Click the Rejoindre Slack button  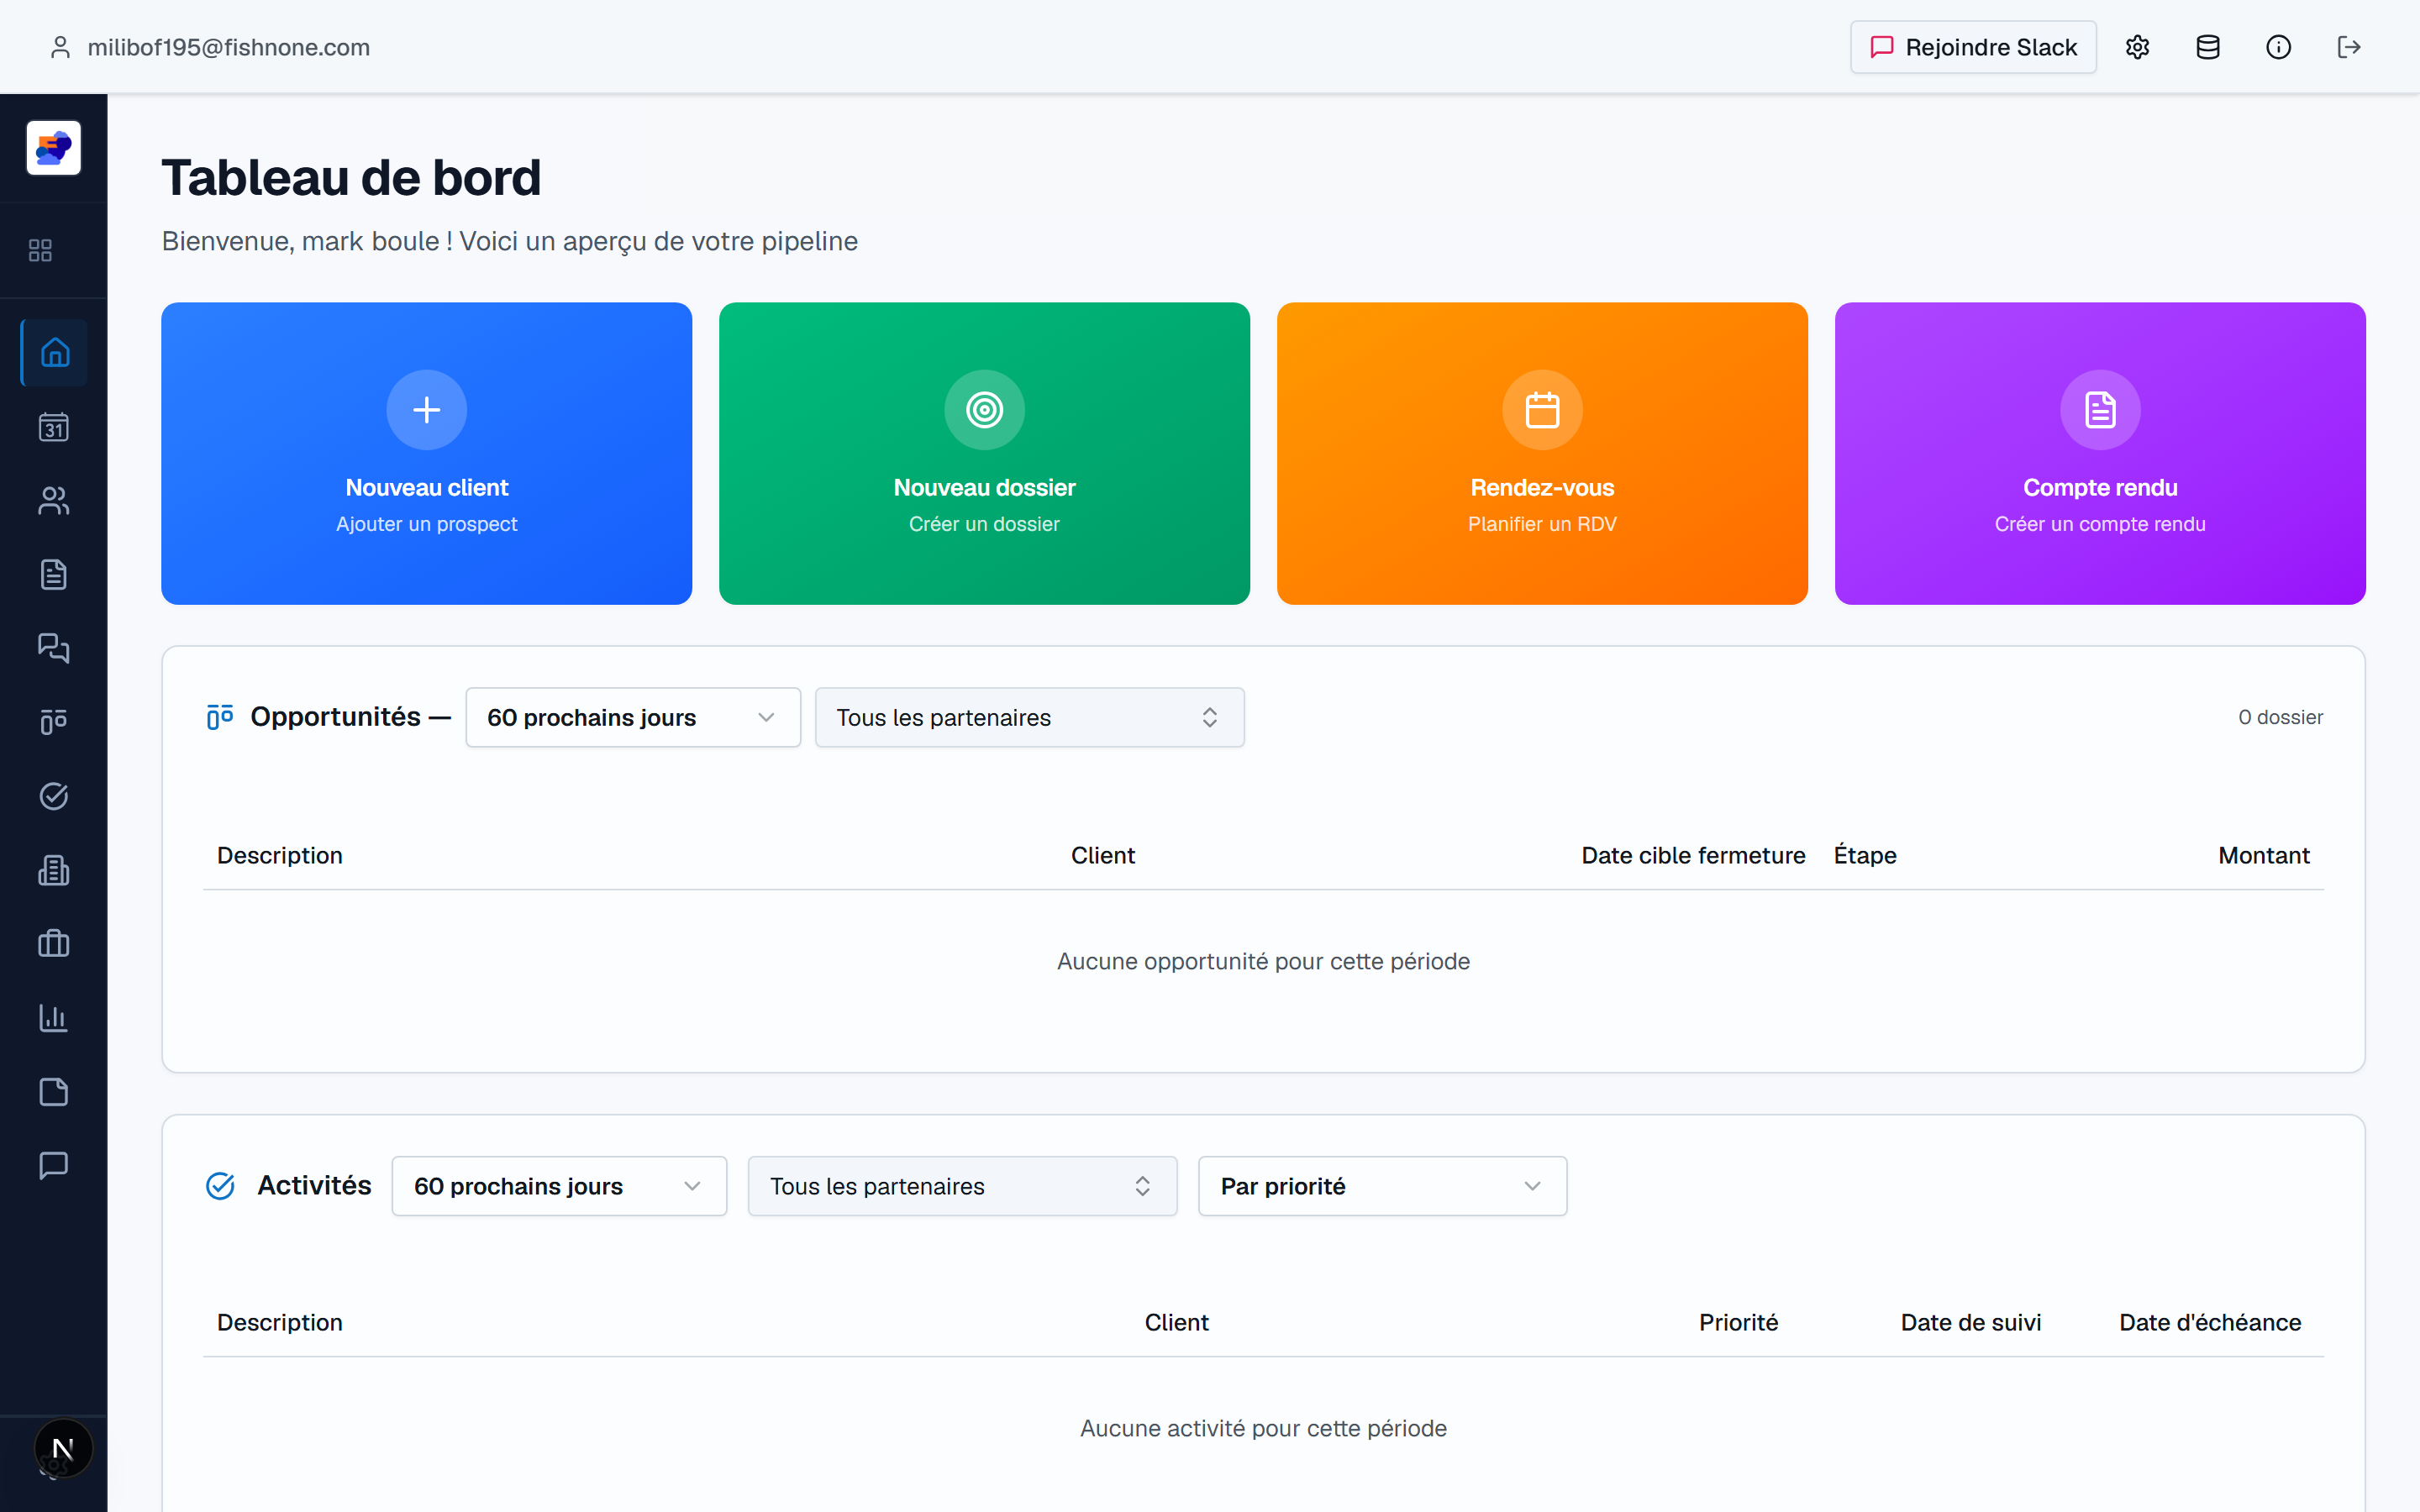(1973, 47)
